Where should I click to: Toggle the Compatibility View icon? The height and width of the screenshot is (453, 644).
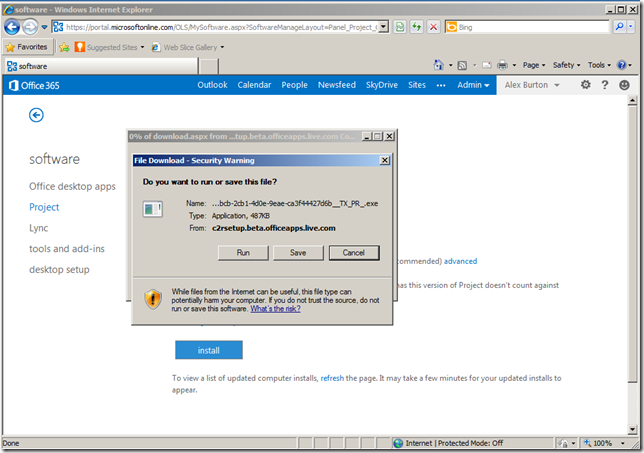[x=400, y=27]
